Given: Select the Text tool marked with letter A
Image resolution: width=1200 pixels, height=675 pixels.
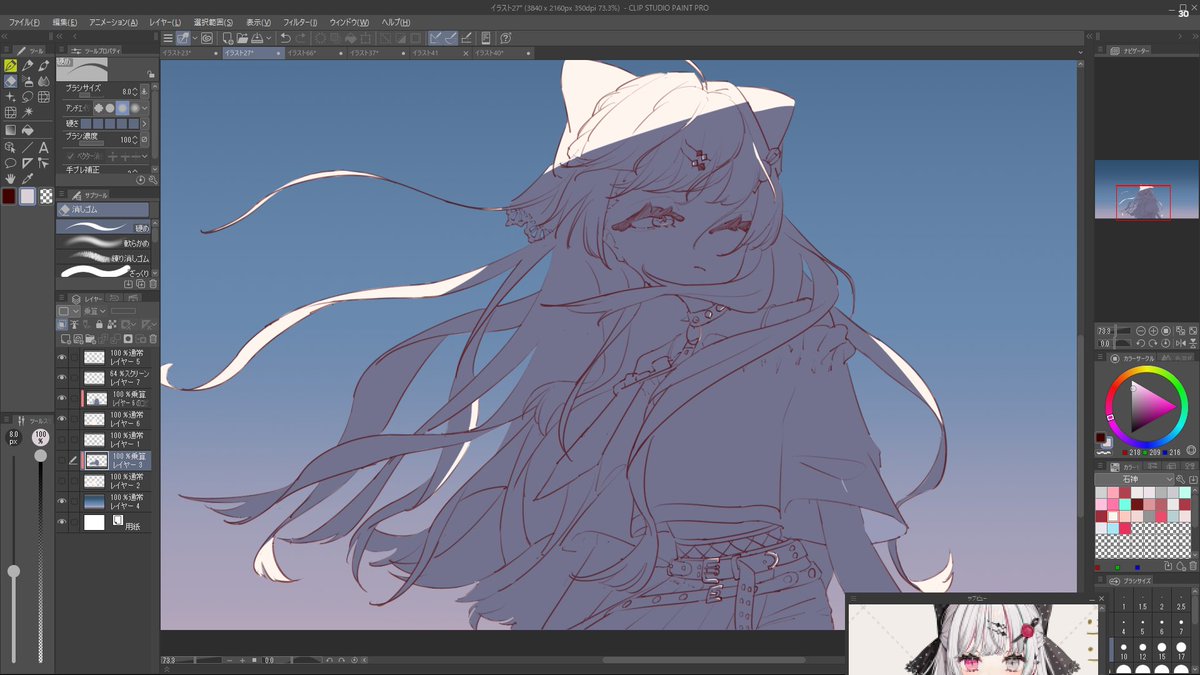Looking at the screenshot, I should 44,147.
